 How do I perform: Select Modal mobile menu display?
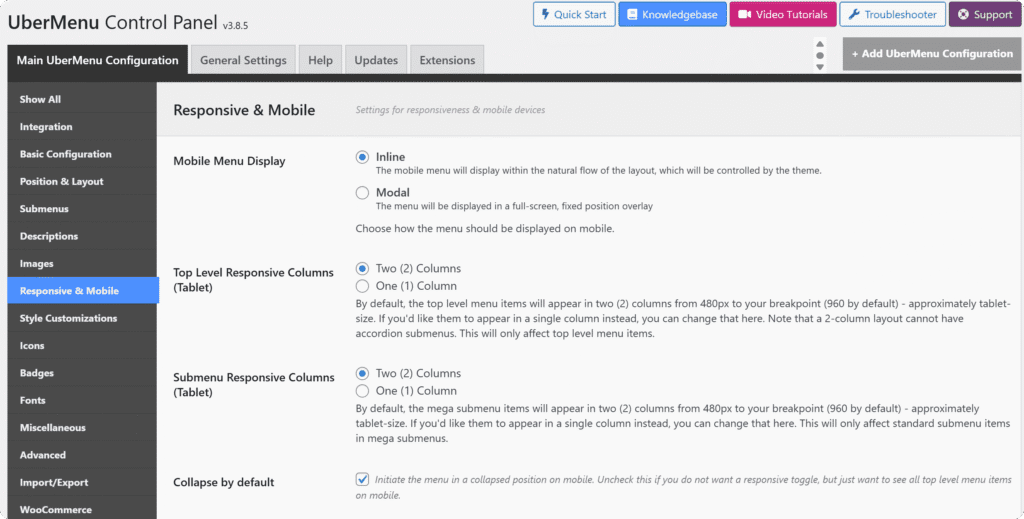362,193
